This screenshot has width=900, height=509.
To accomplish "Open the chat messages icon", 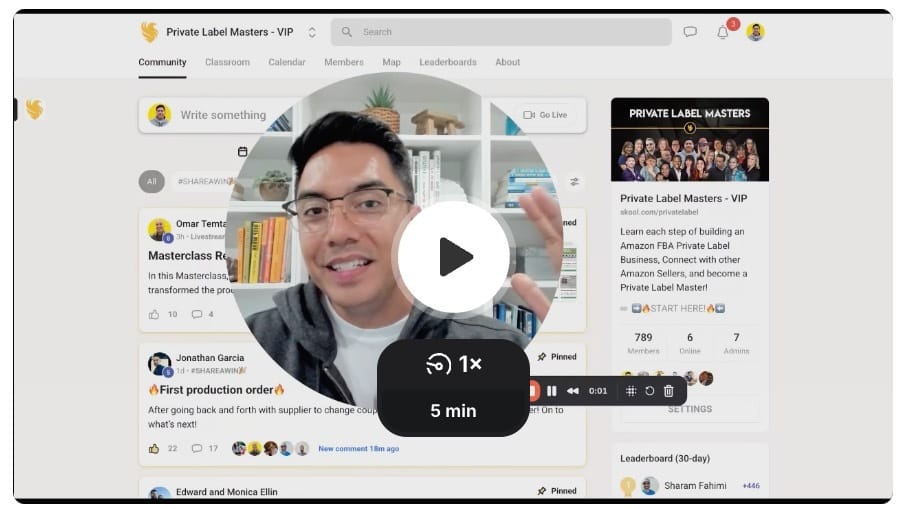I will coord(690,32).
